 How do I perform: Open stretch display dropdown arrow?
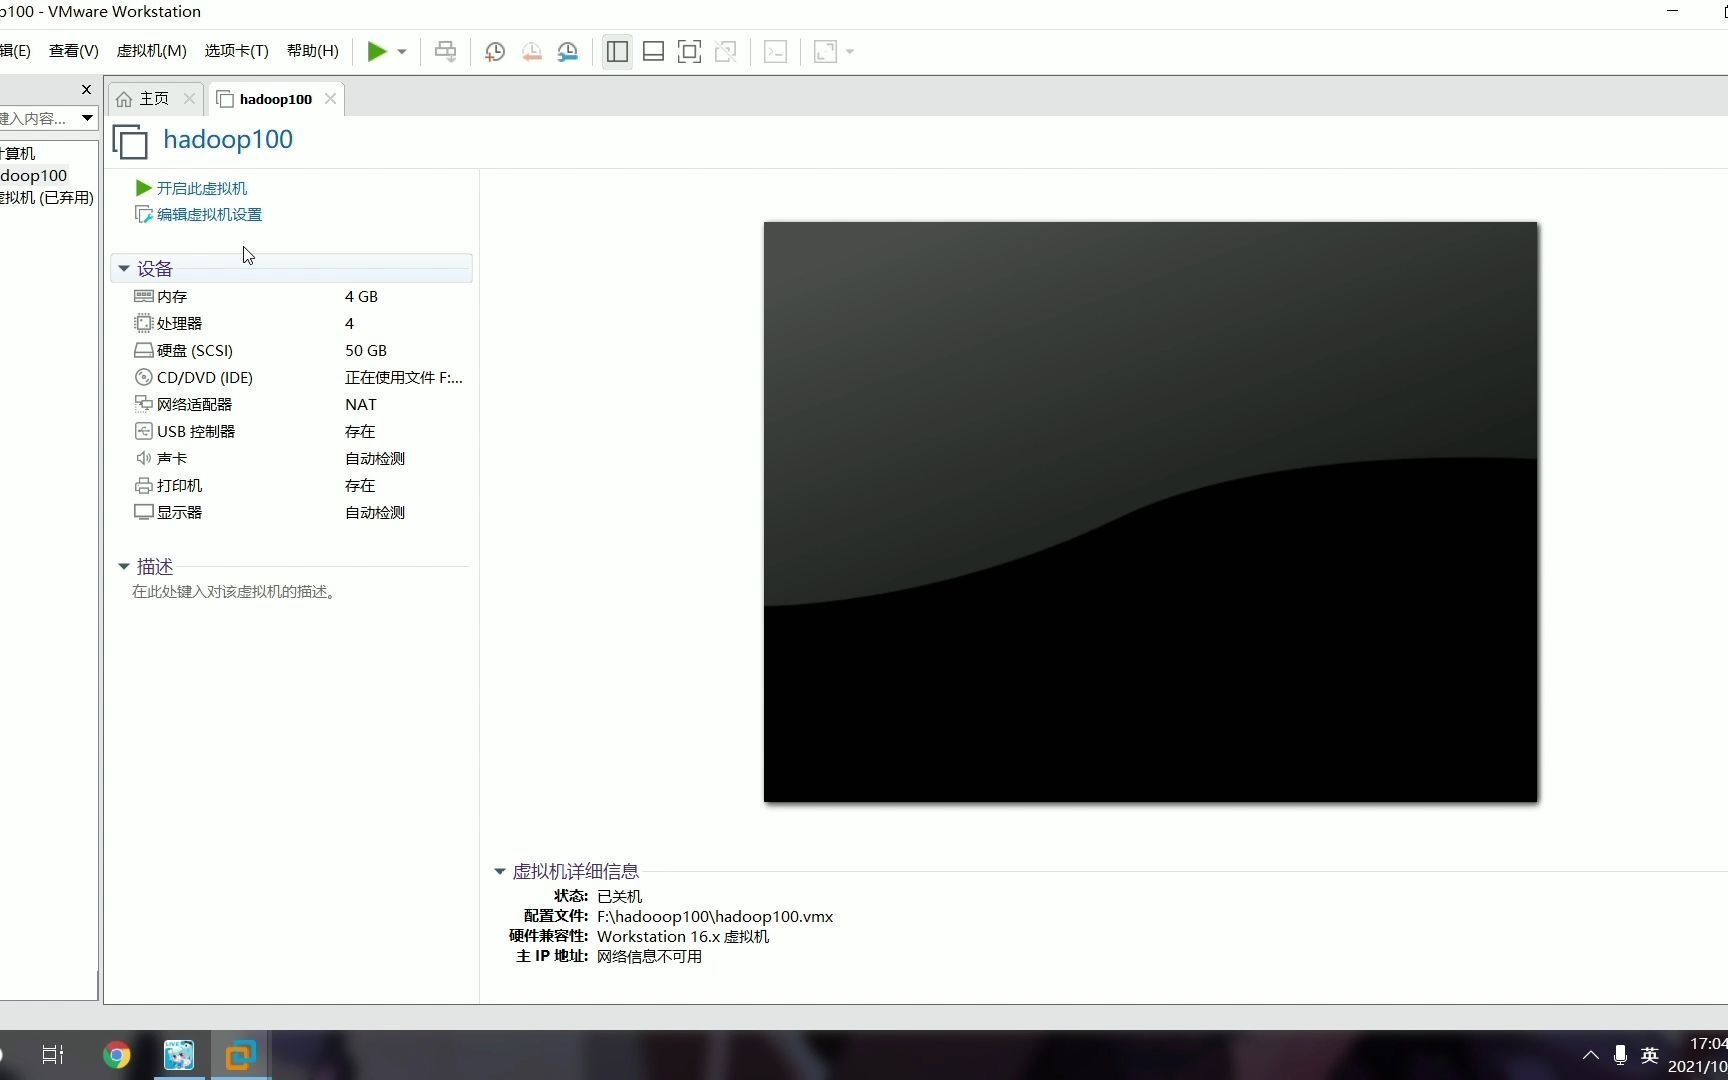coord(850,52)
